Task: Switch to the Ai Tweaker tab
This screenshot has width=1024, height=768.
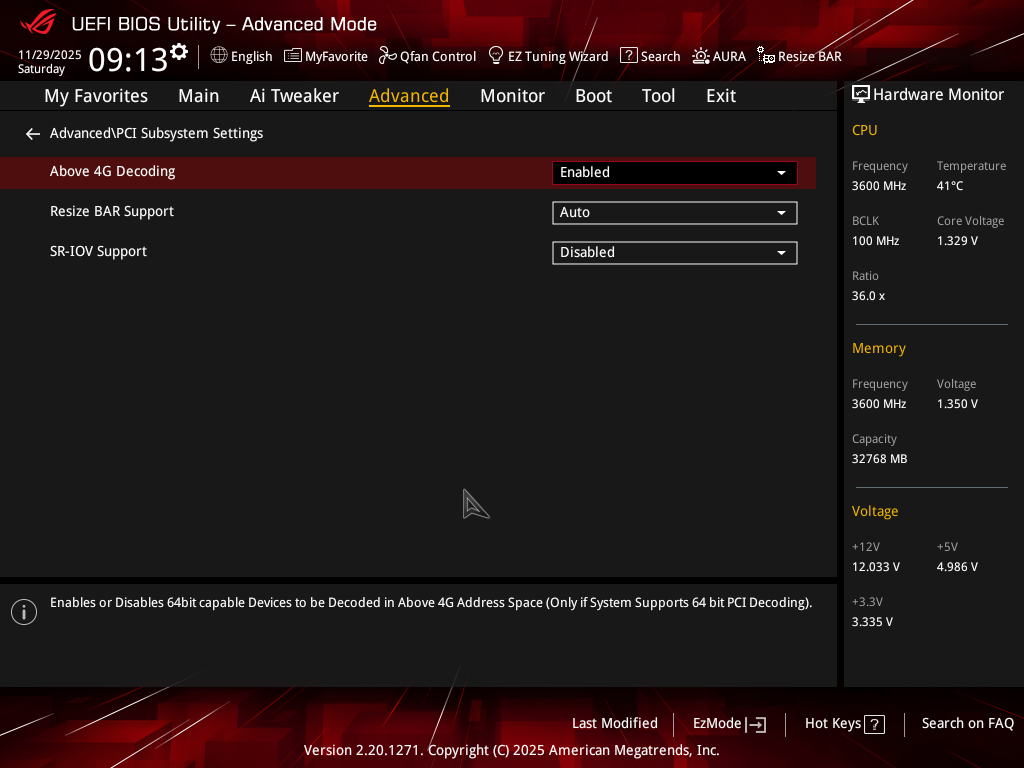Action: pyautogui.click(x=294, y=96)
